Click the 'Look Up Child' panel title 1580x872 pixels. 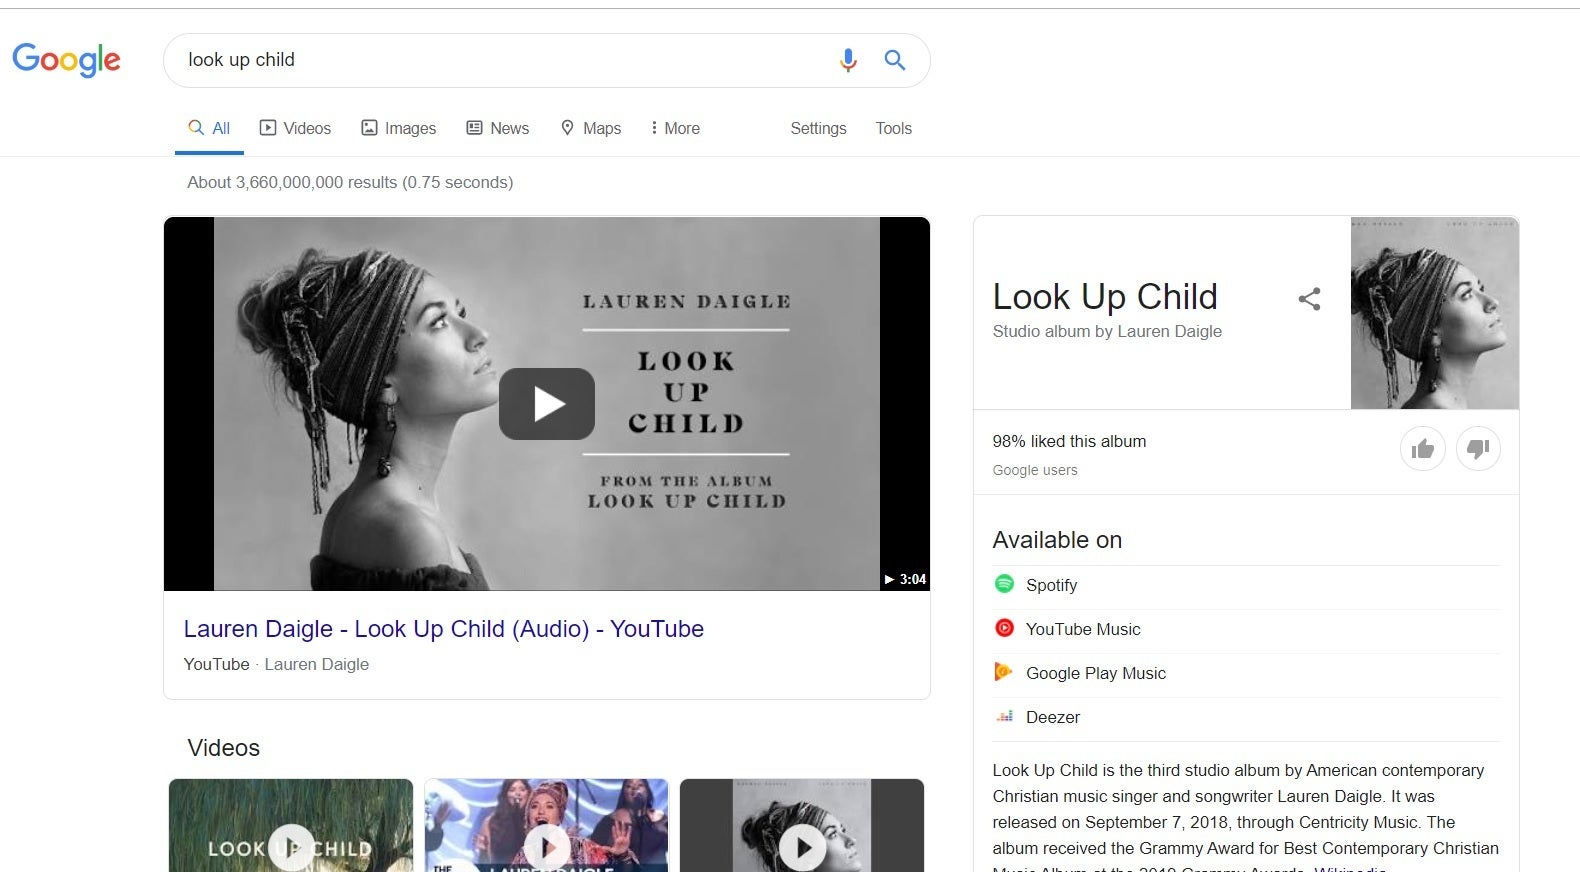pyautogui.click(x=1105, y=297)
